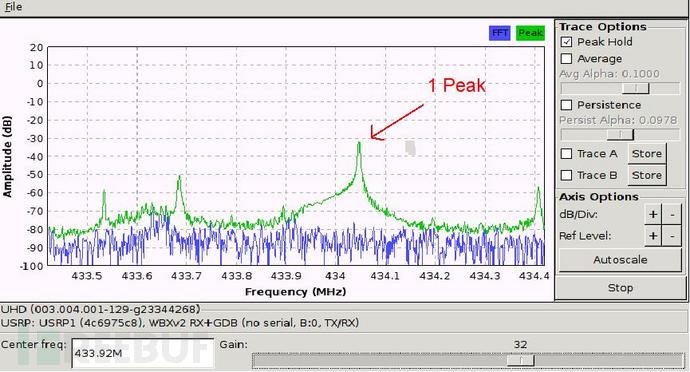690x372 pixels.
Task: Focus the Center freq input field
Action: (143, 353)
